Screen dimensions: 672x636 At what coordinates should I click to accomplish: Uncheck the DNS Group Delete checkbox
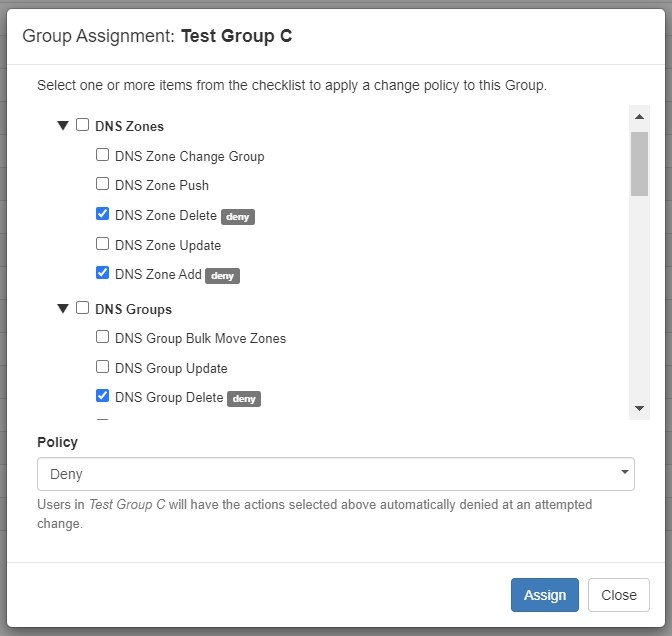[102, 396]
